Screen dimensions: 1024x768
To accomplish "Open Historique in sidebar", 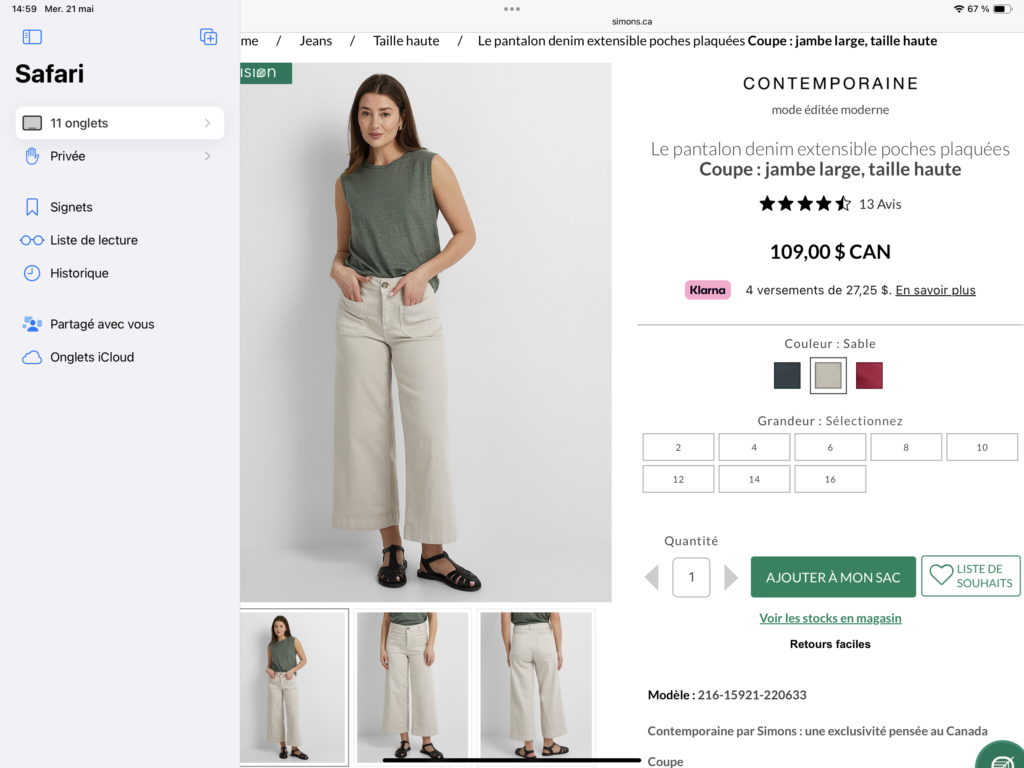I will coord(79,273).
